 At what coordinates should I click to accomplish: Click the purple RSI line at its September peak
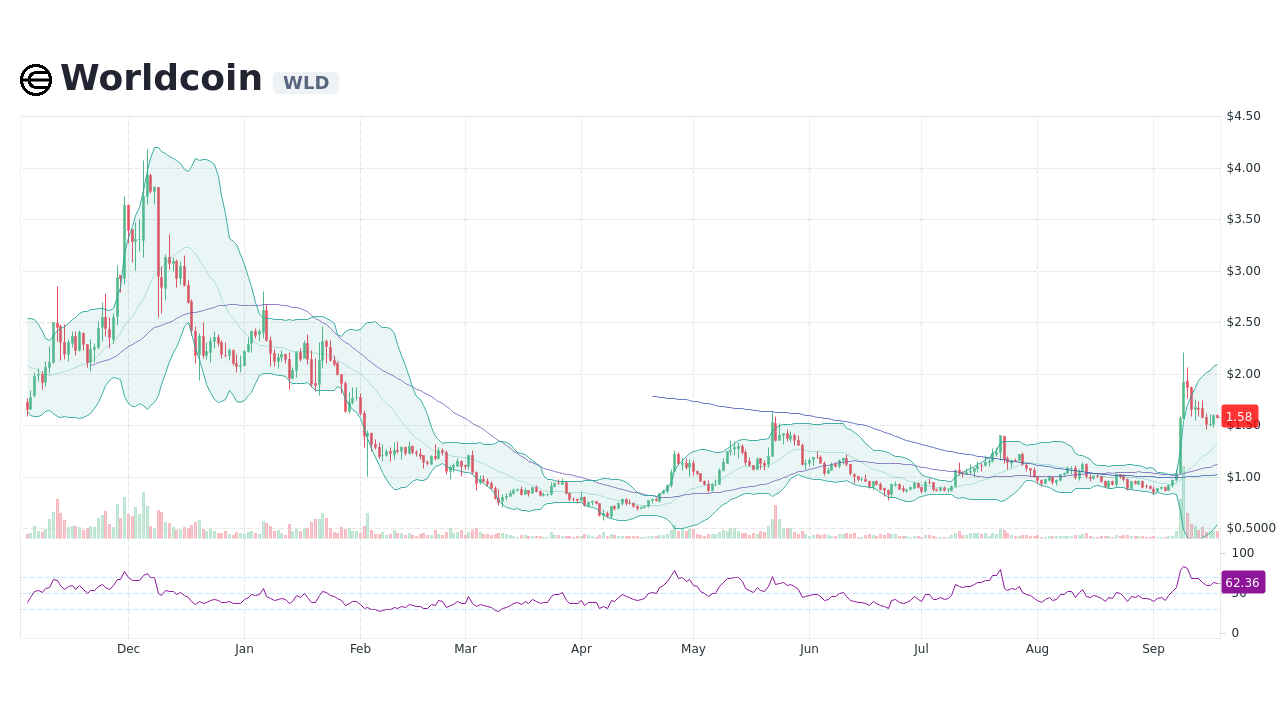(1182, 567)
